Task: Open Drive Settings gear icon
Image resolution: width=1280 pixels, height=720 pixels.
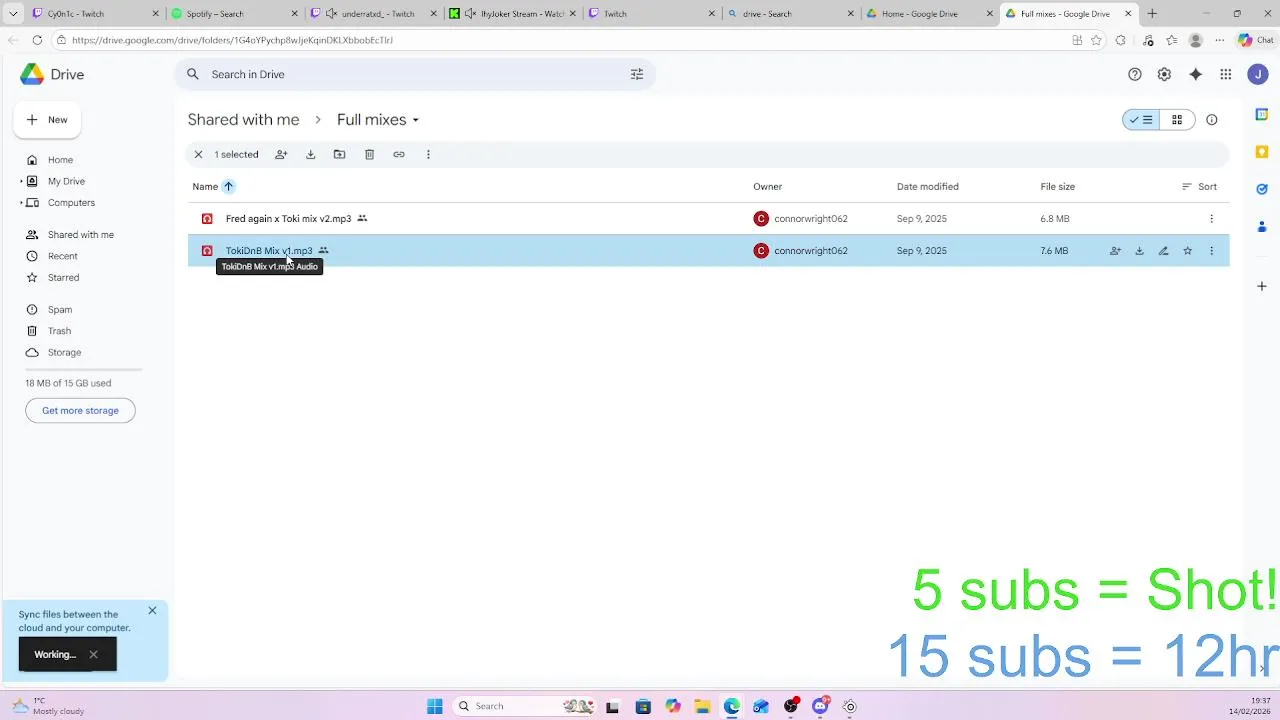Action: click(1164, 74)
